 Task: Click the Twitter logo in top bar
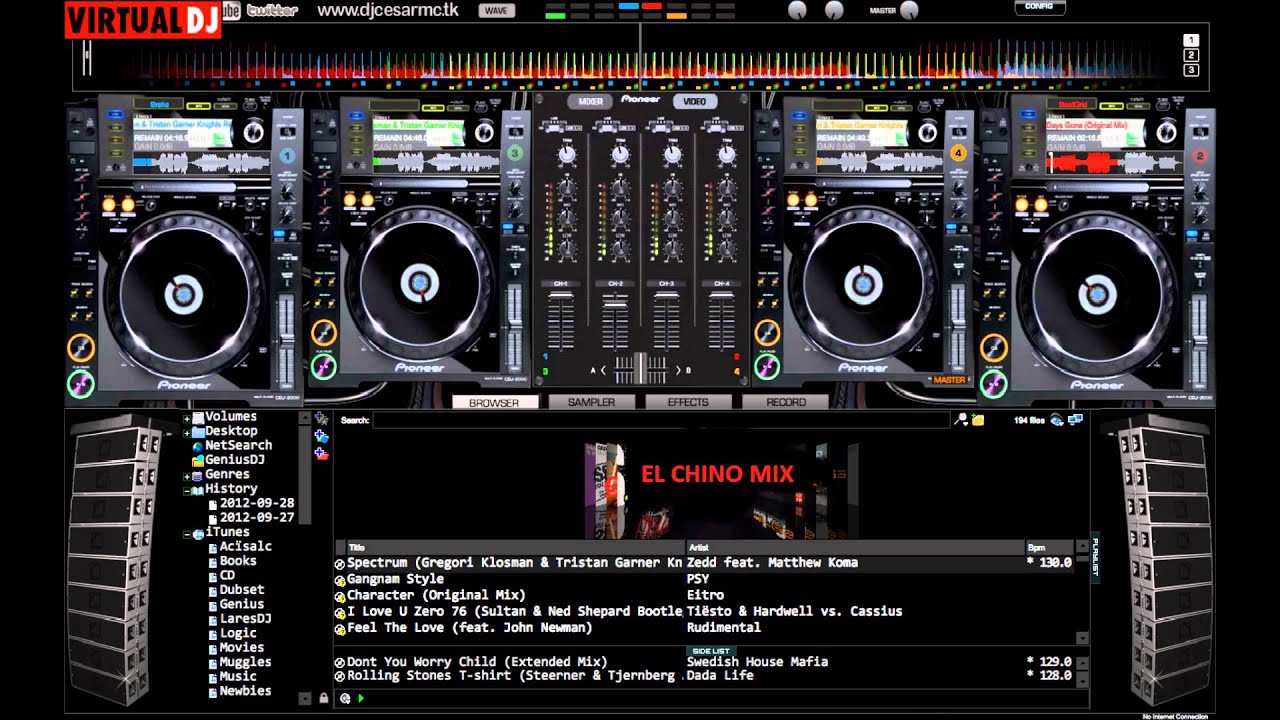272,11
